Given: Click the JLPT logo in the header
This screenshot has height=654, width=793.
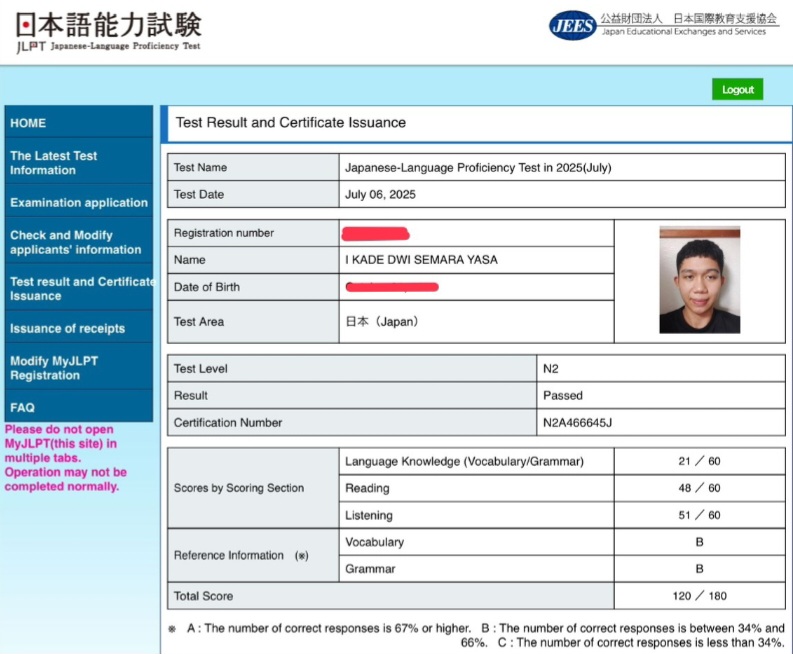Looking at the screenshot, I should tap(108, 32).
